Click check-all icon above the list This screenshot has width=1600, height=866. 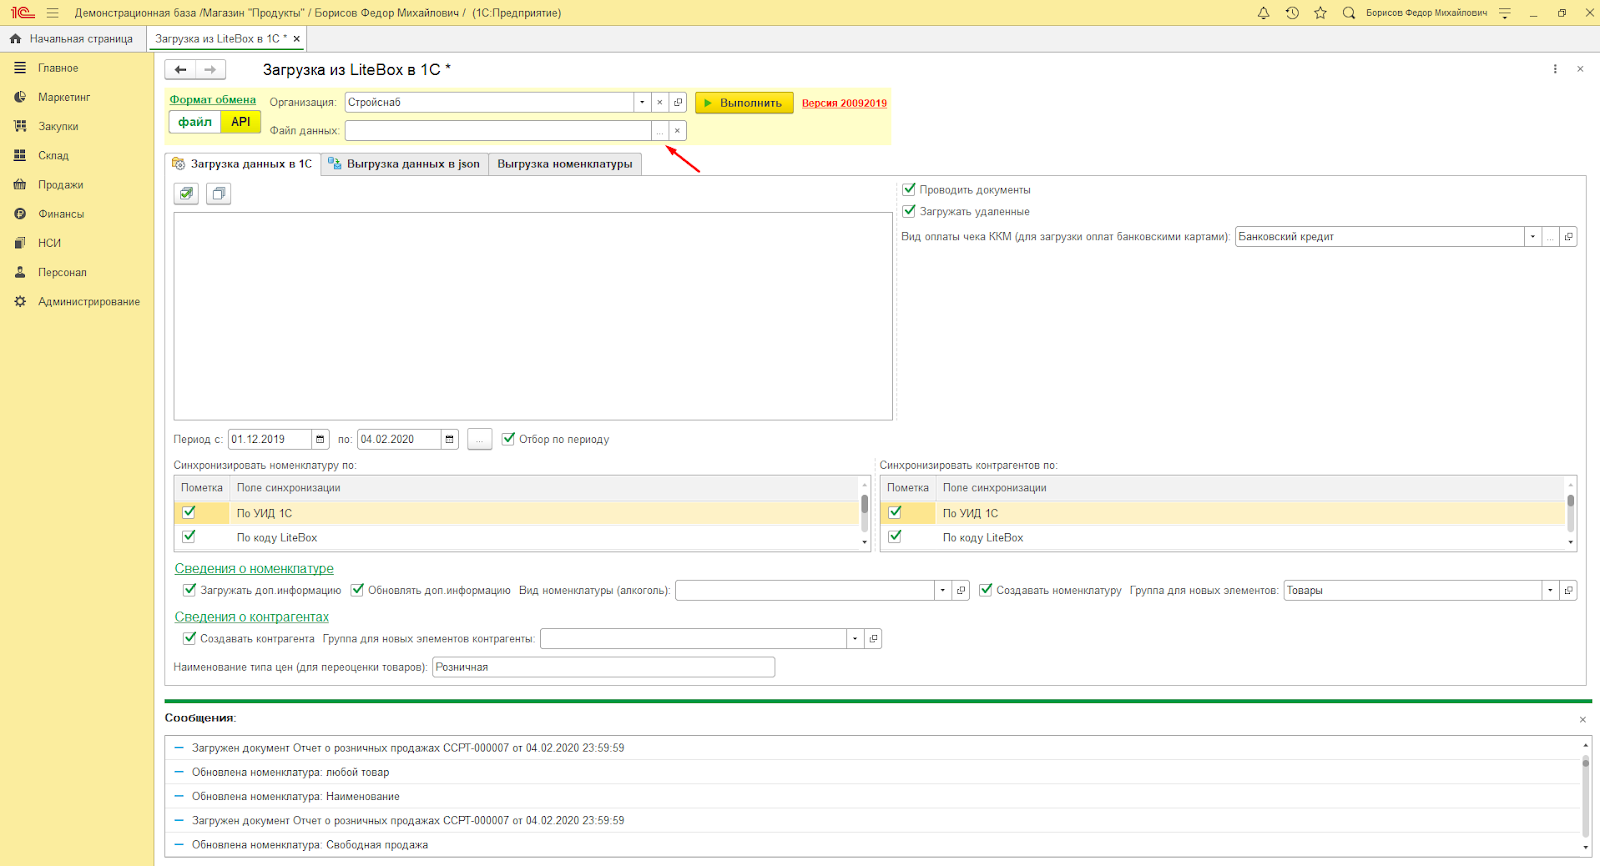(186, 194)
